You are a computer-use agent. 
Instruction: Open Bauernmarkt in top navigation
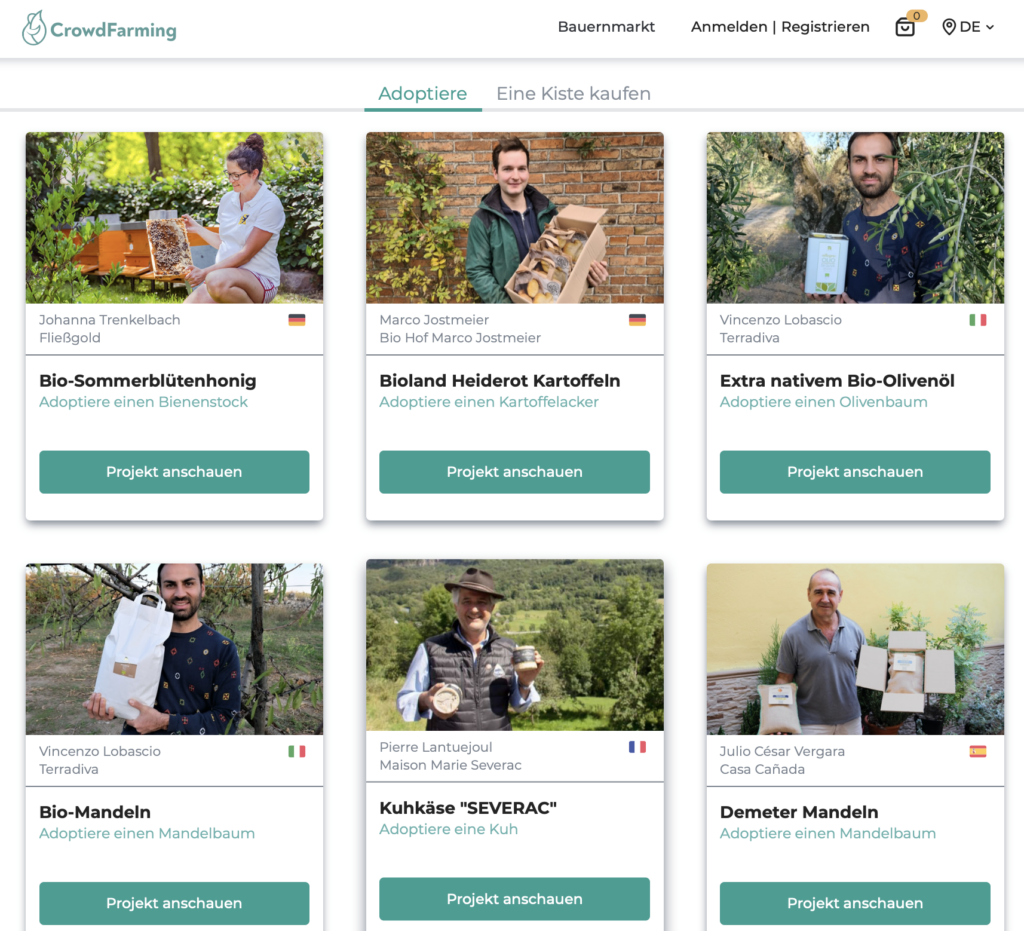coord(606,27)
